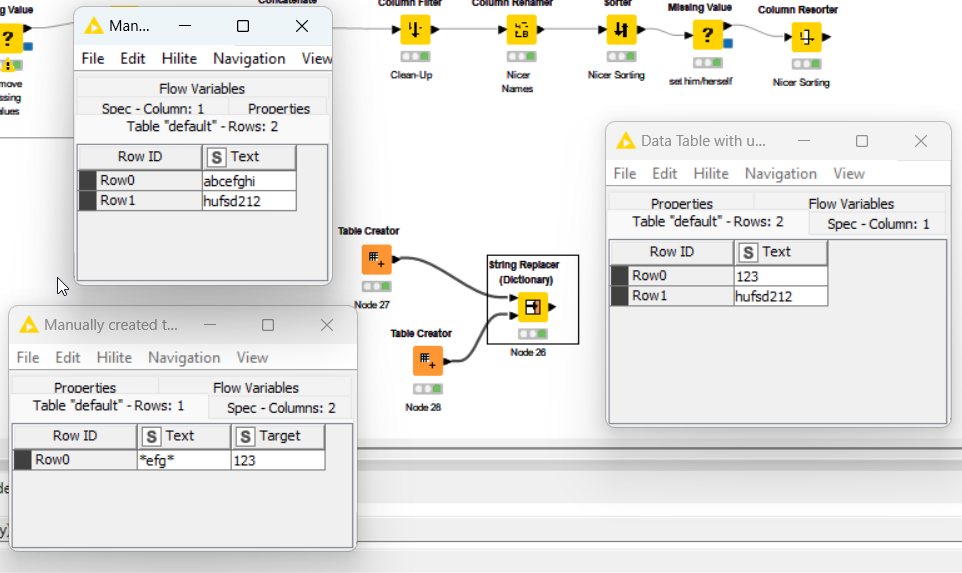The height and width of the screenshot is (573, 962).
Task: Open Properties tab in top-left table window
Action: pos(279,109)
